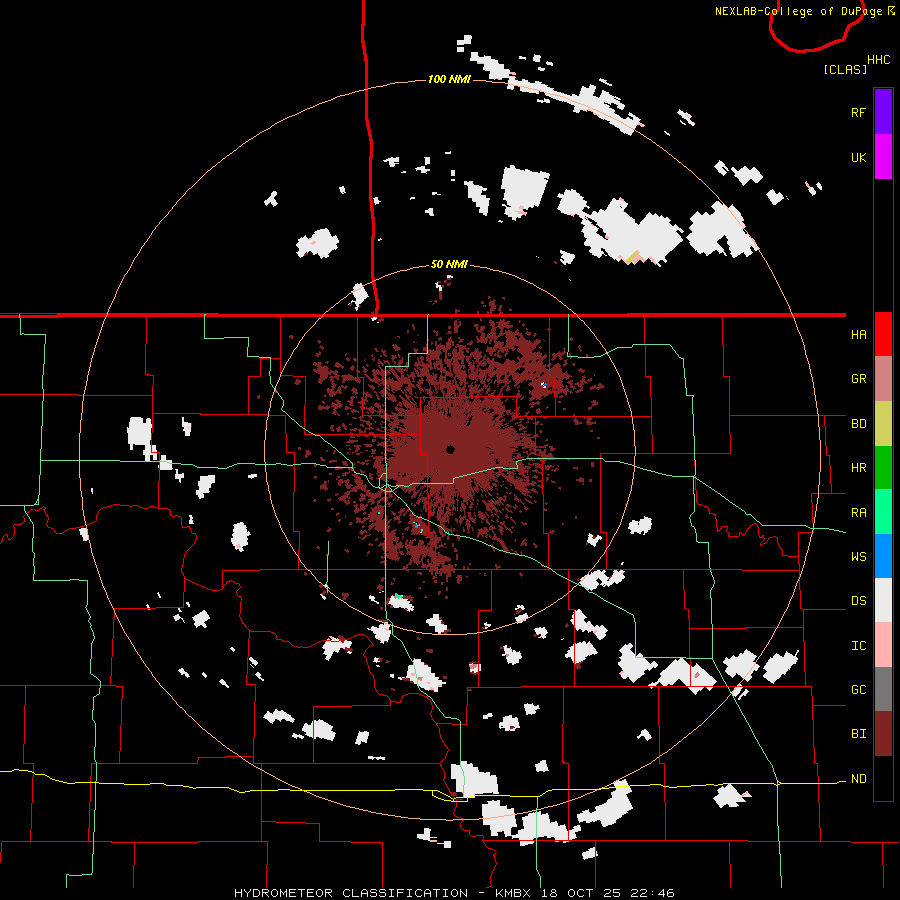Click the UK magenta legend swatch
This screenshot has width=900, height=900.
(x=883, y=157)
